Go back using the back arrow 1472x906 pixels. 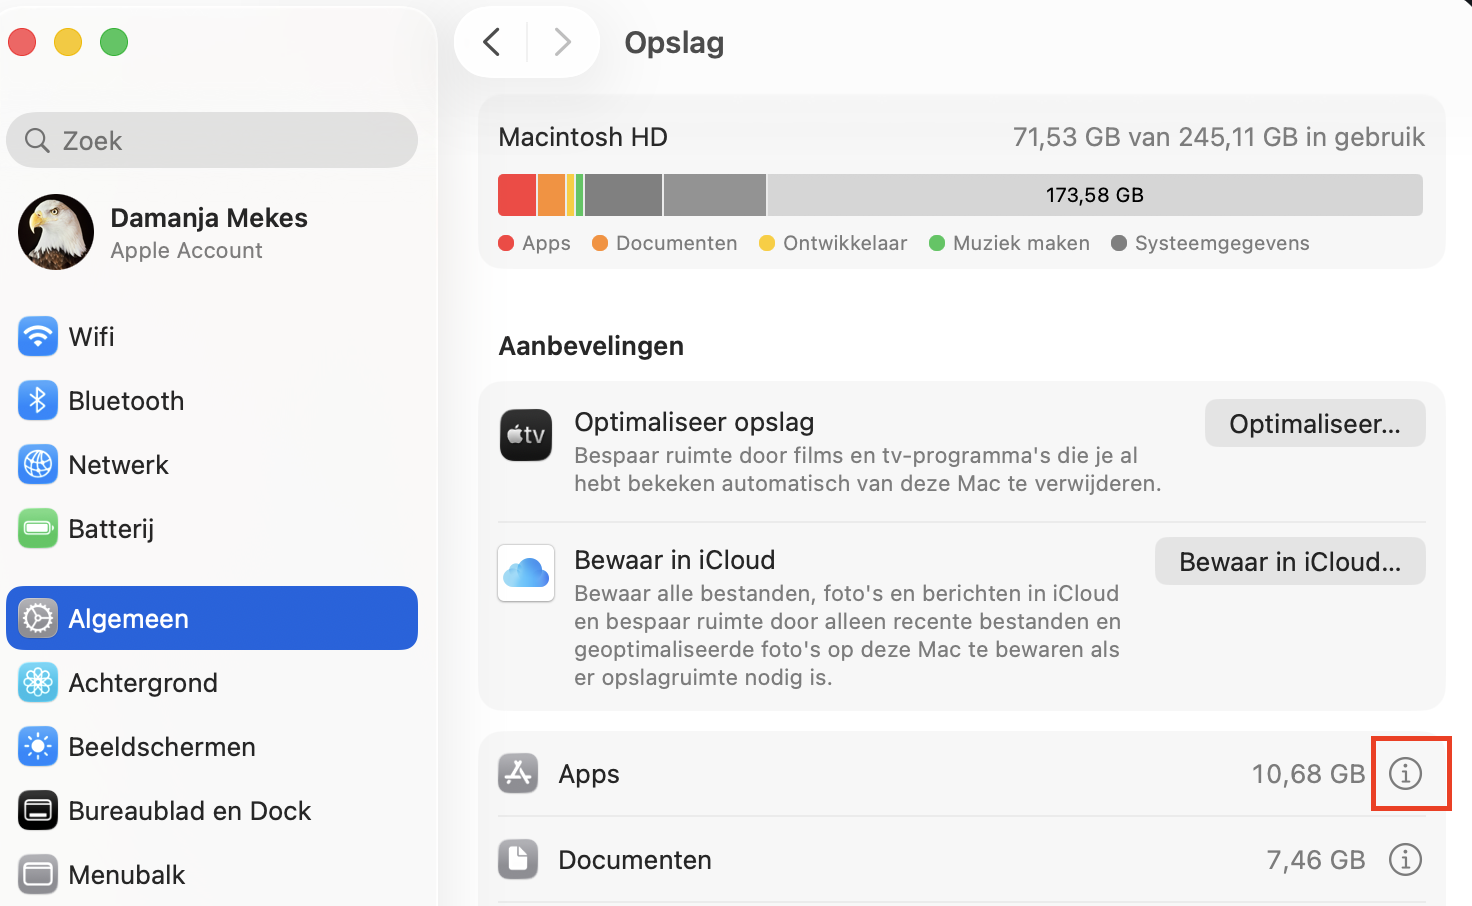coord(491,42)
